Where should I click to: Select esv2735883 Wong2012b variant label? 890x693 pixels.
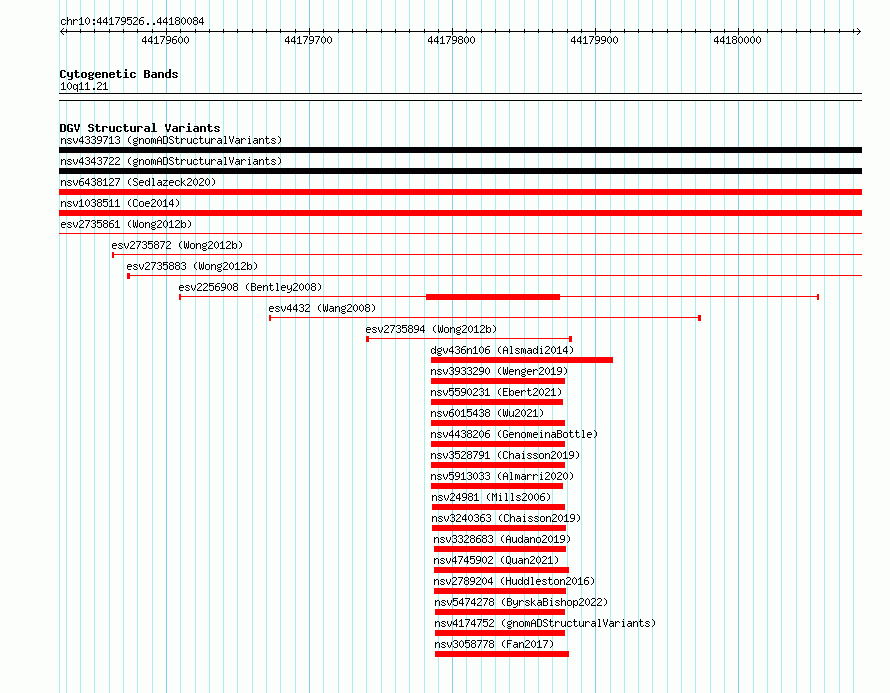pyautogui.click(x=192, y=266)
